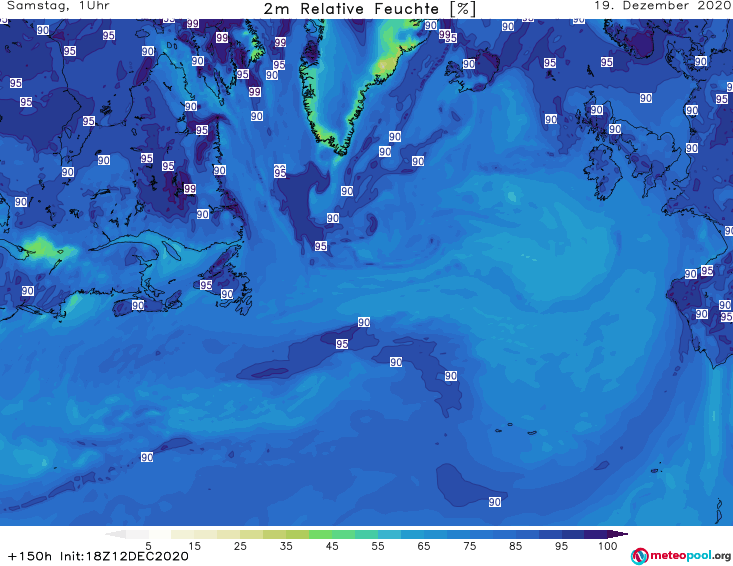Click the colorbar scale value 45
This screenshot has height=566, width=733.
click(332, 546)
